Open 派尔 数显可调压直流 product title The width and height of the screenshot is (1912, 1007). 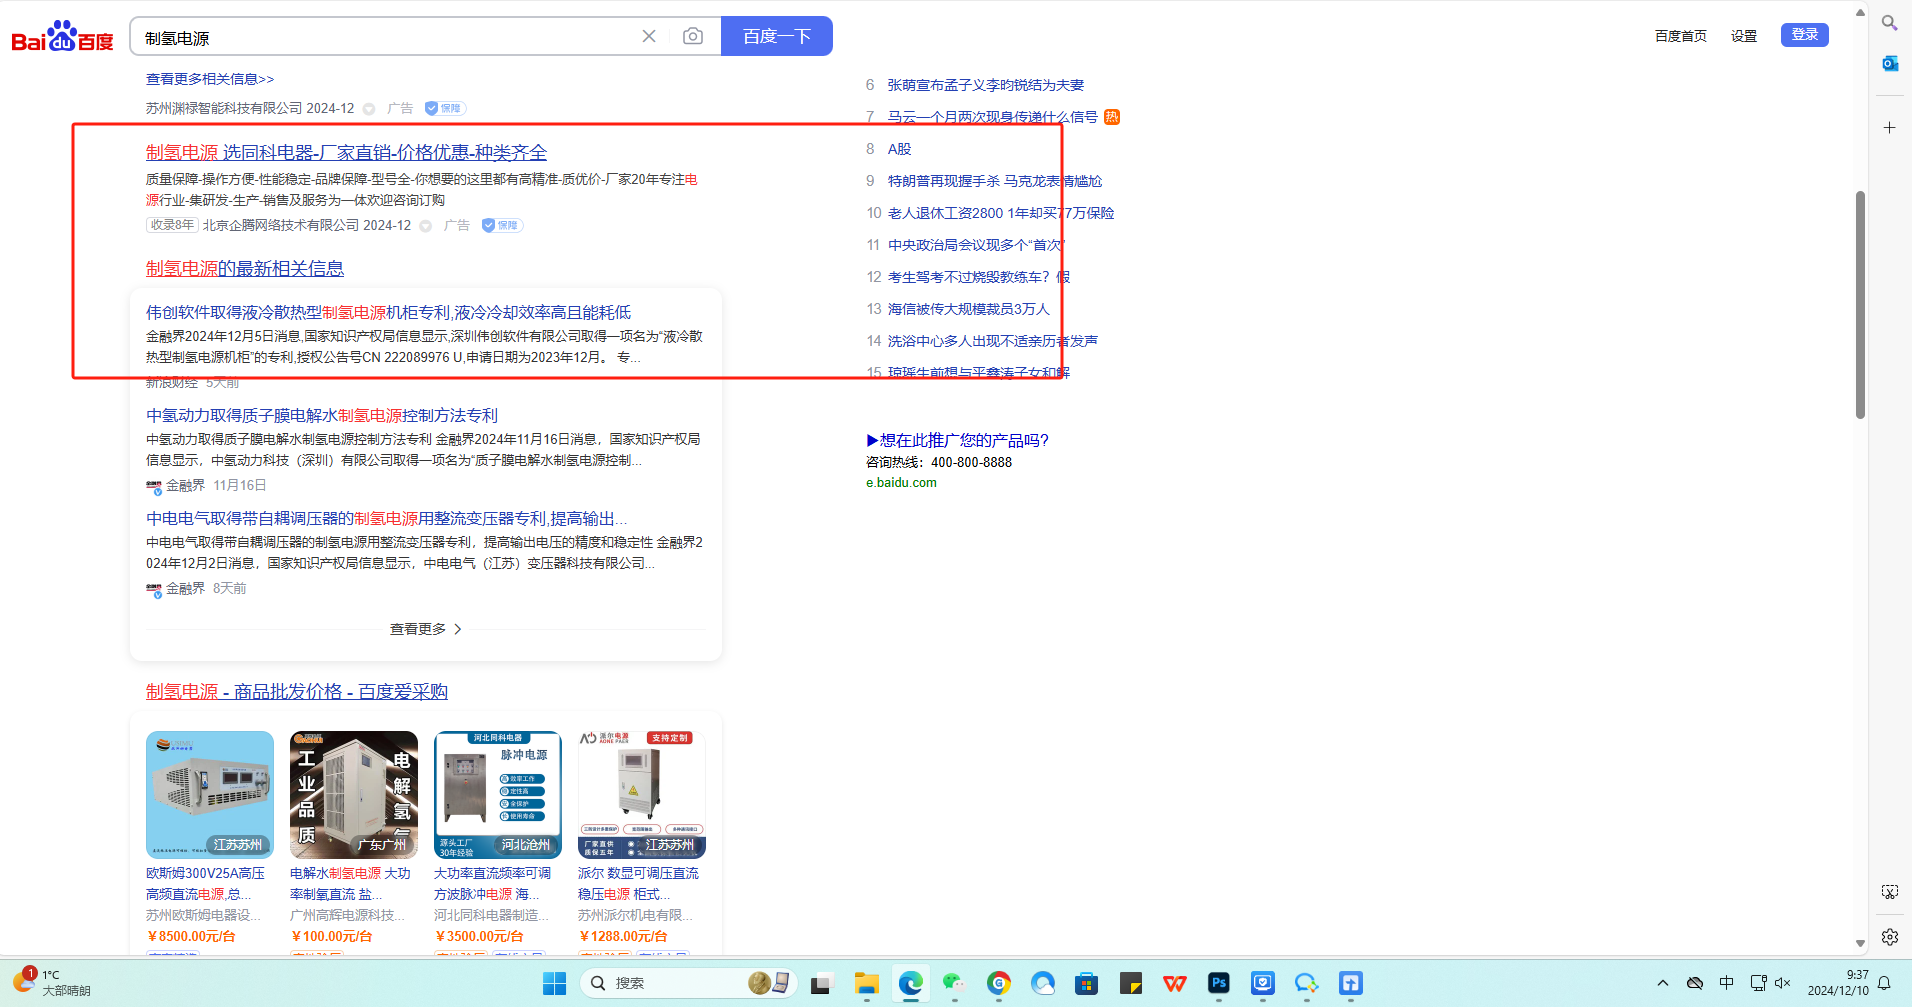click(x=638, y=884)
